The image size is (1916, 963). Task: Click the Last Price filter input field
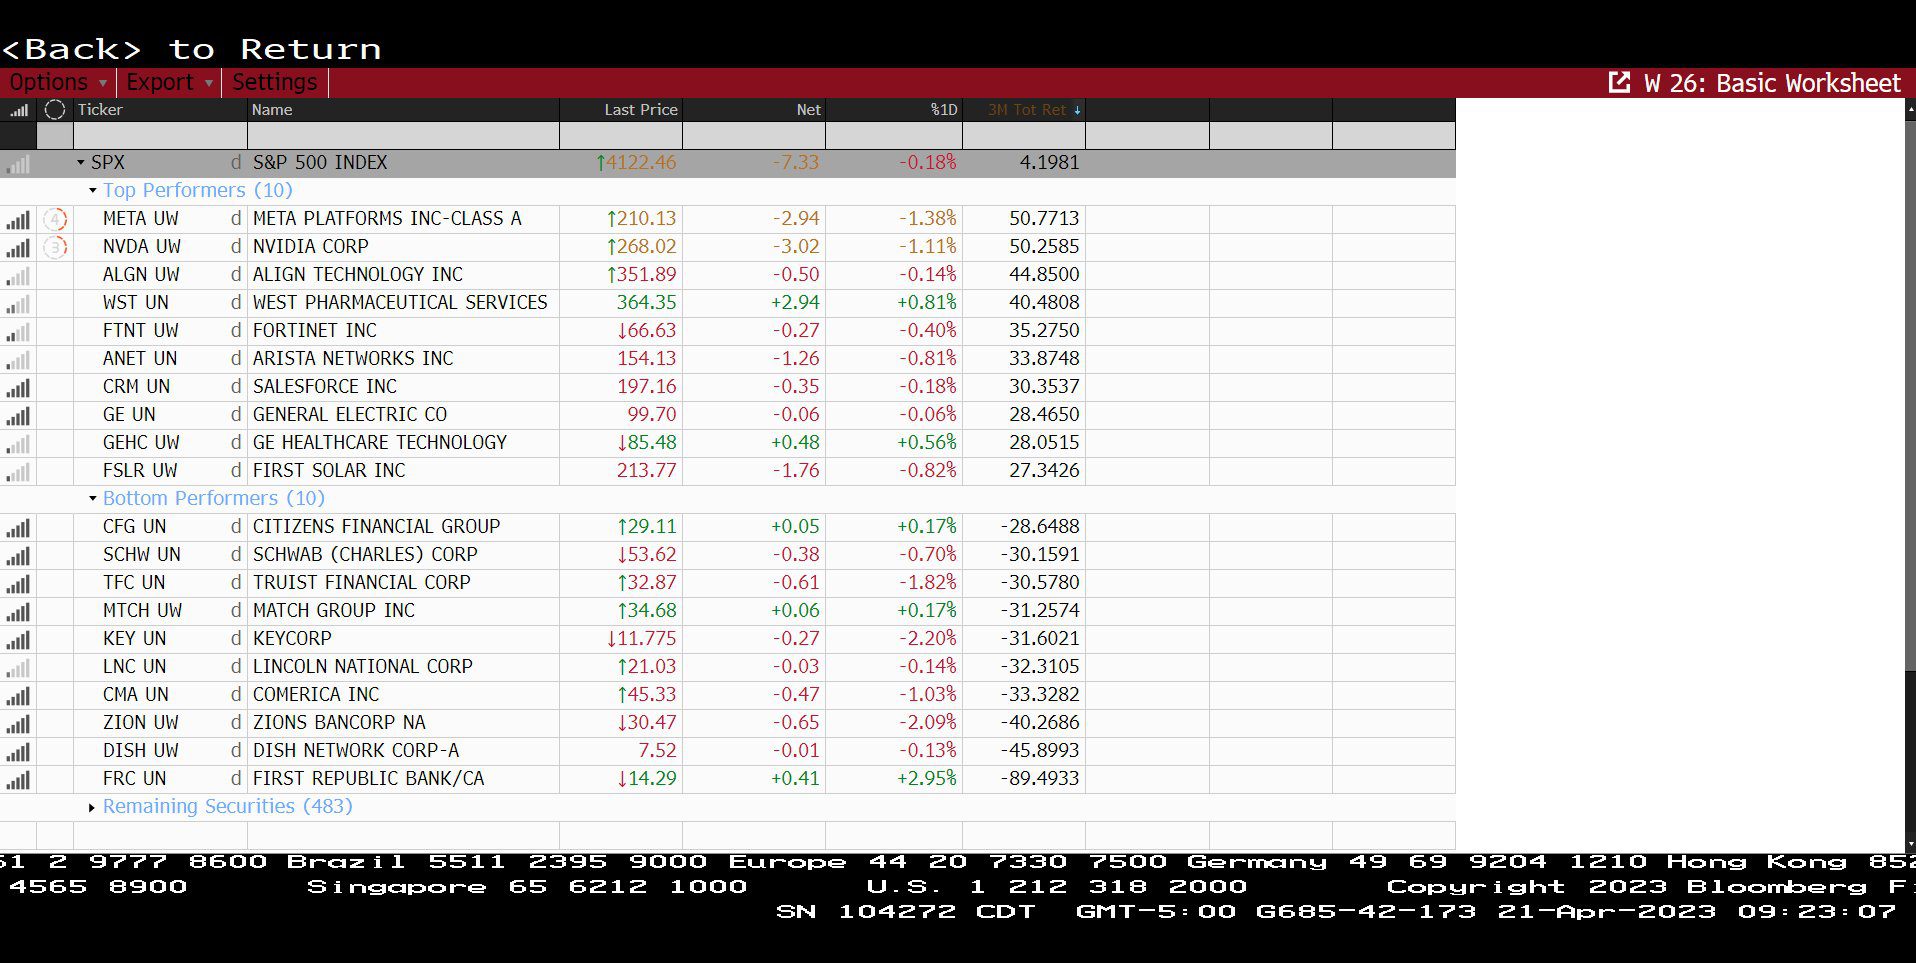621,135
